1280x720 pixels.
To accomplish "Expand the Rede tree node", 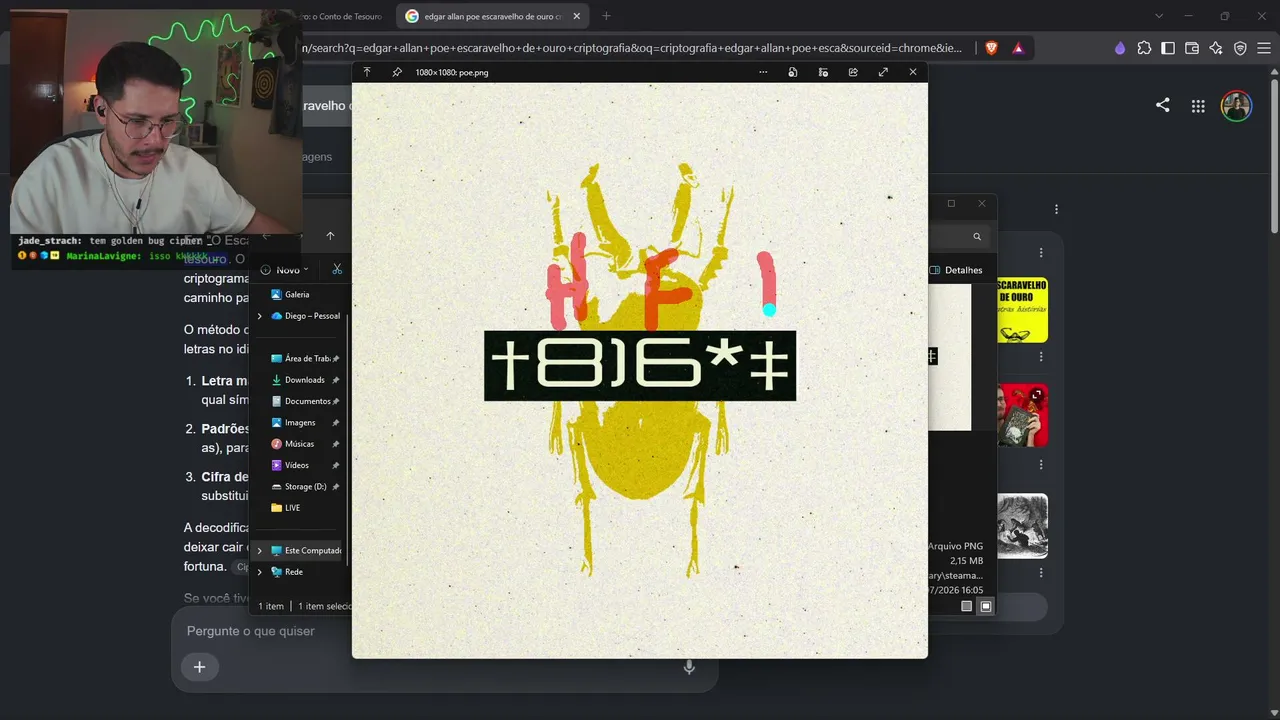I will pyautogui.click(x=260, y=572).
